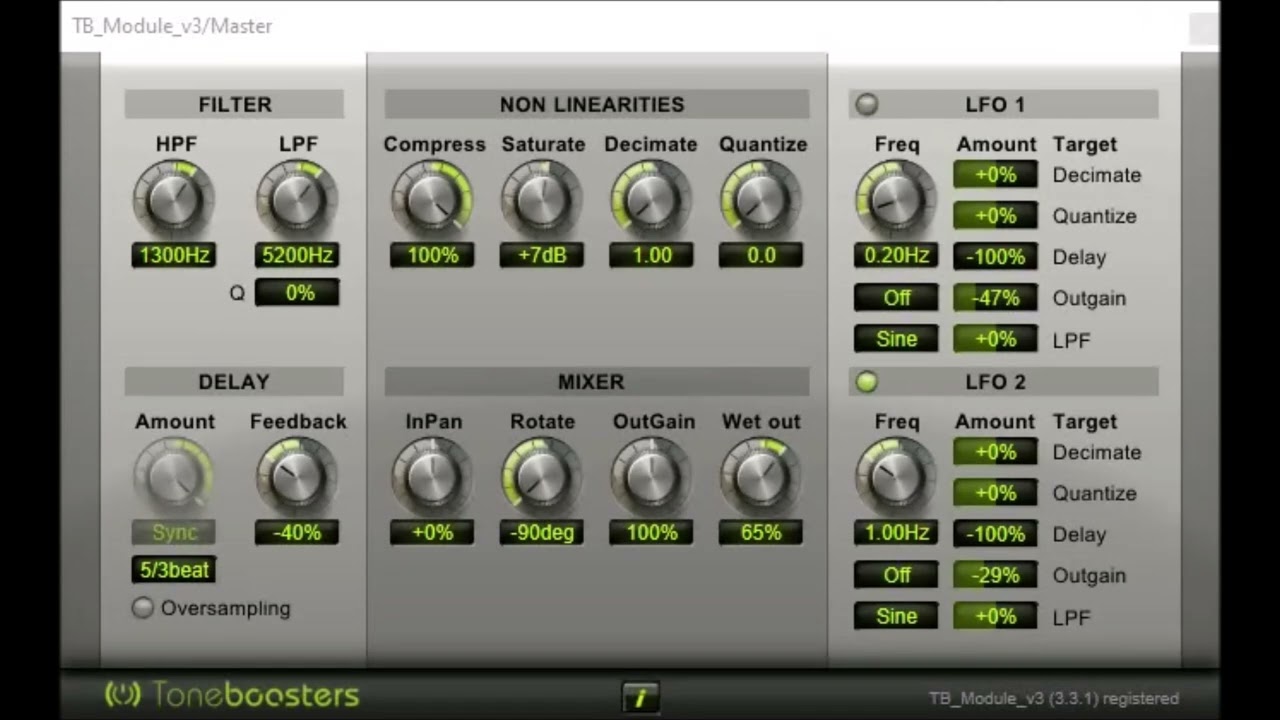Click the delay Amount knob
The image size is (1280, 720).
tap(174, 476)
